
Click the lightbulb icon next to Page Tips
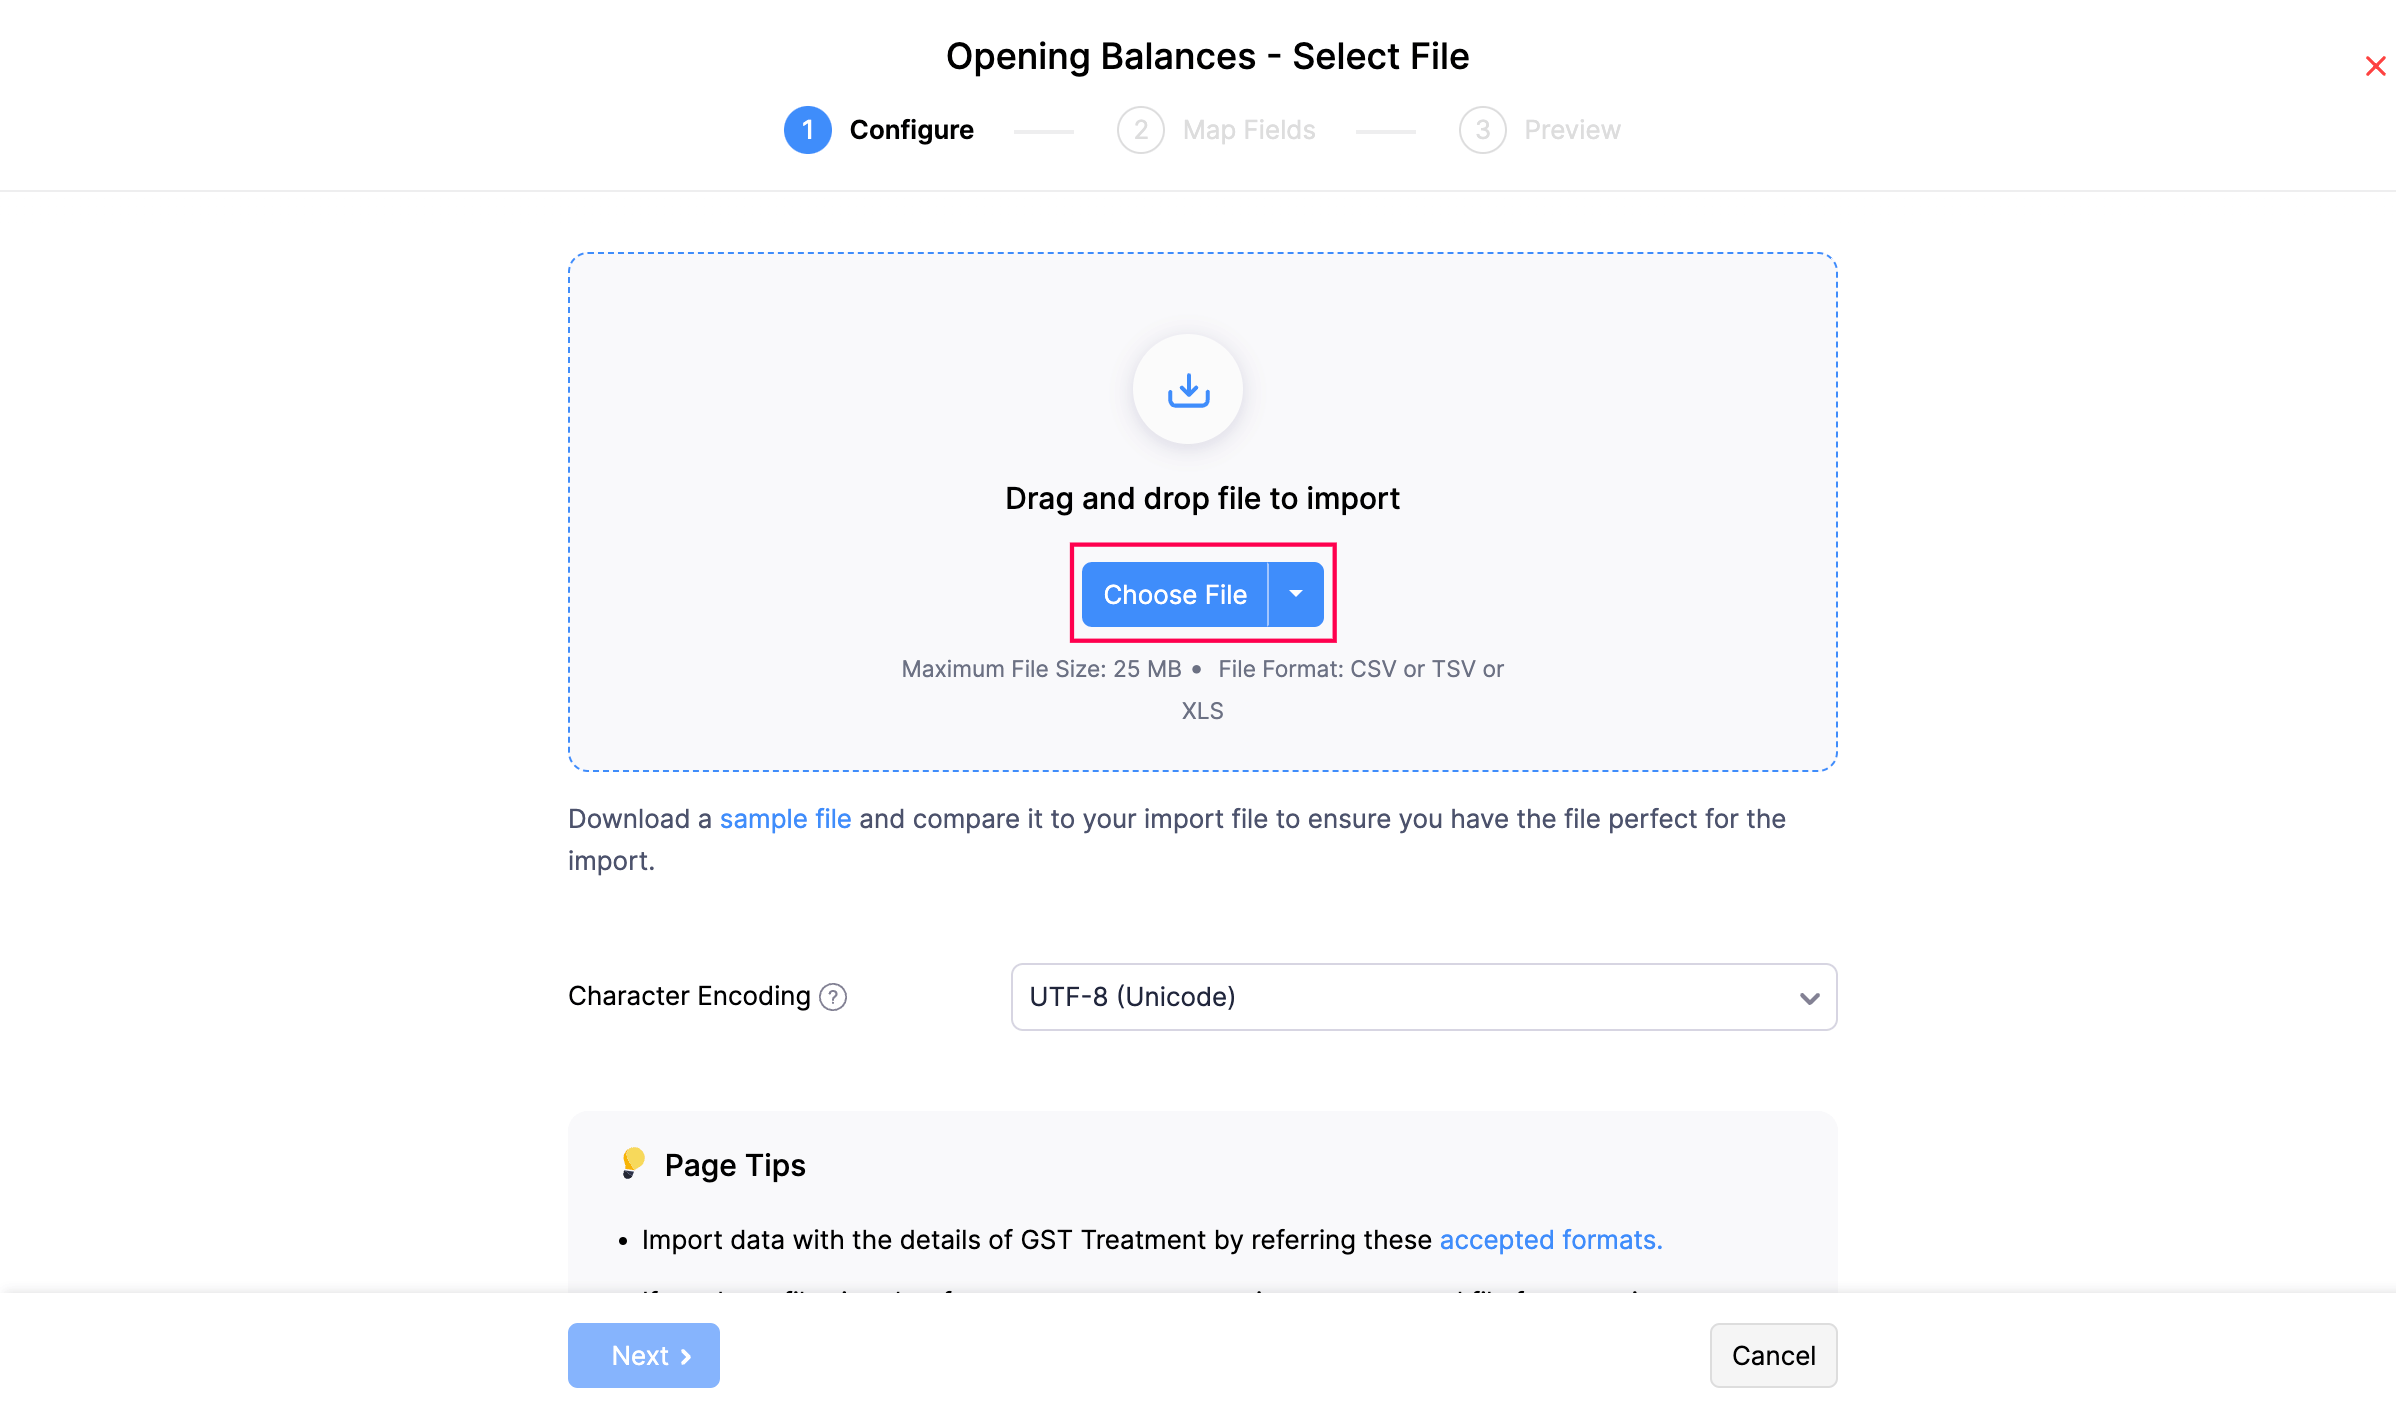(632, 1163)
